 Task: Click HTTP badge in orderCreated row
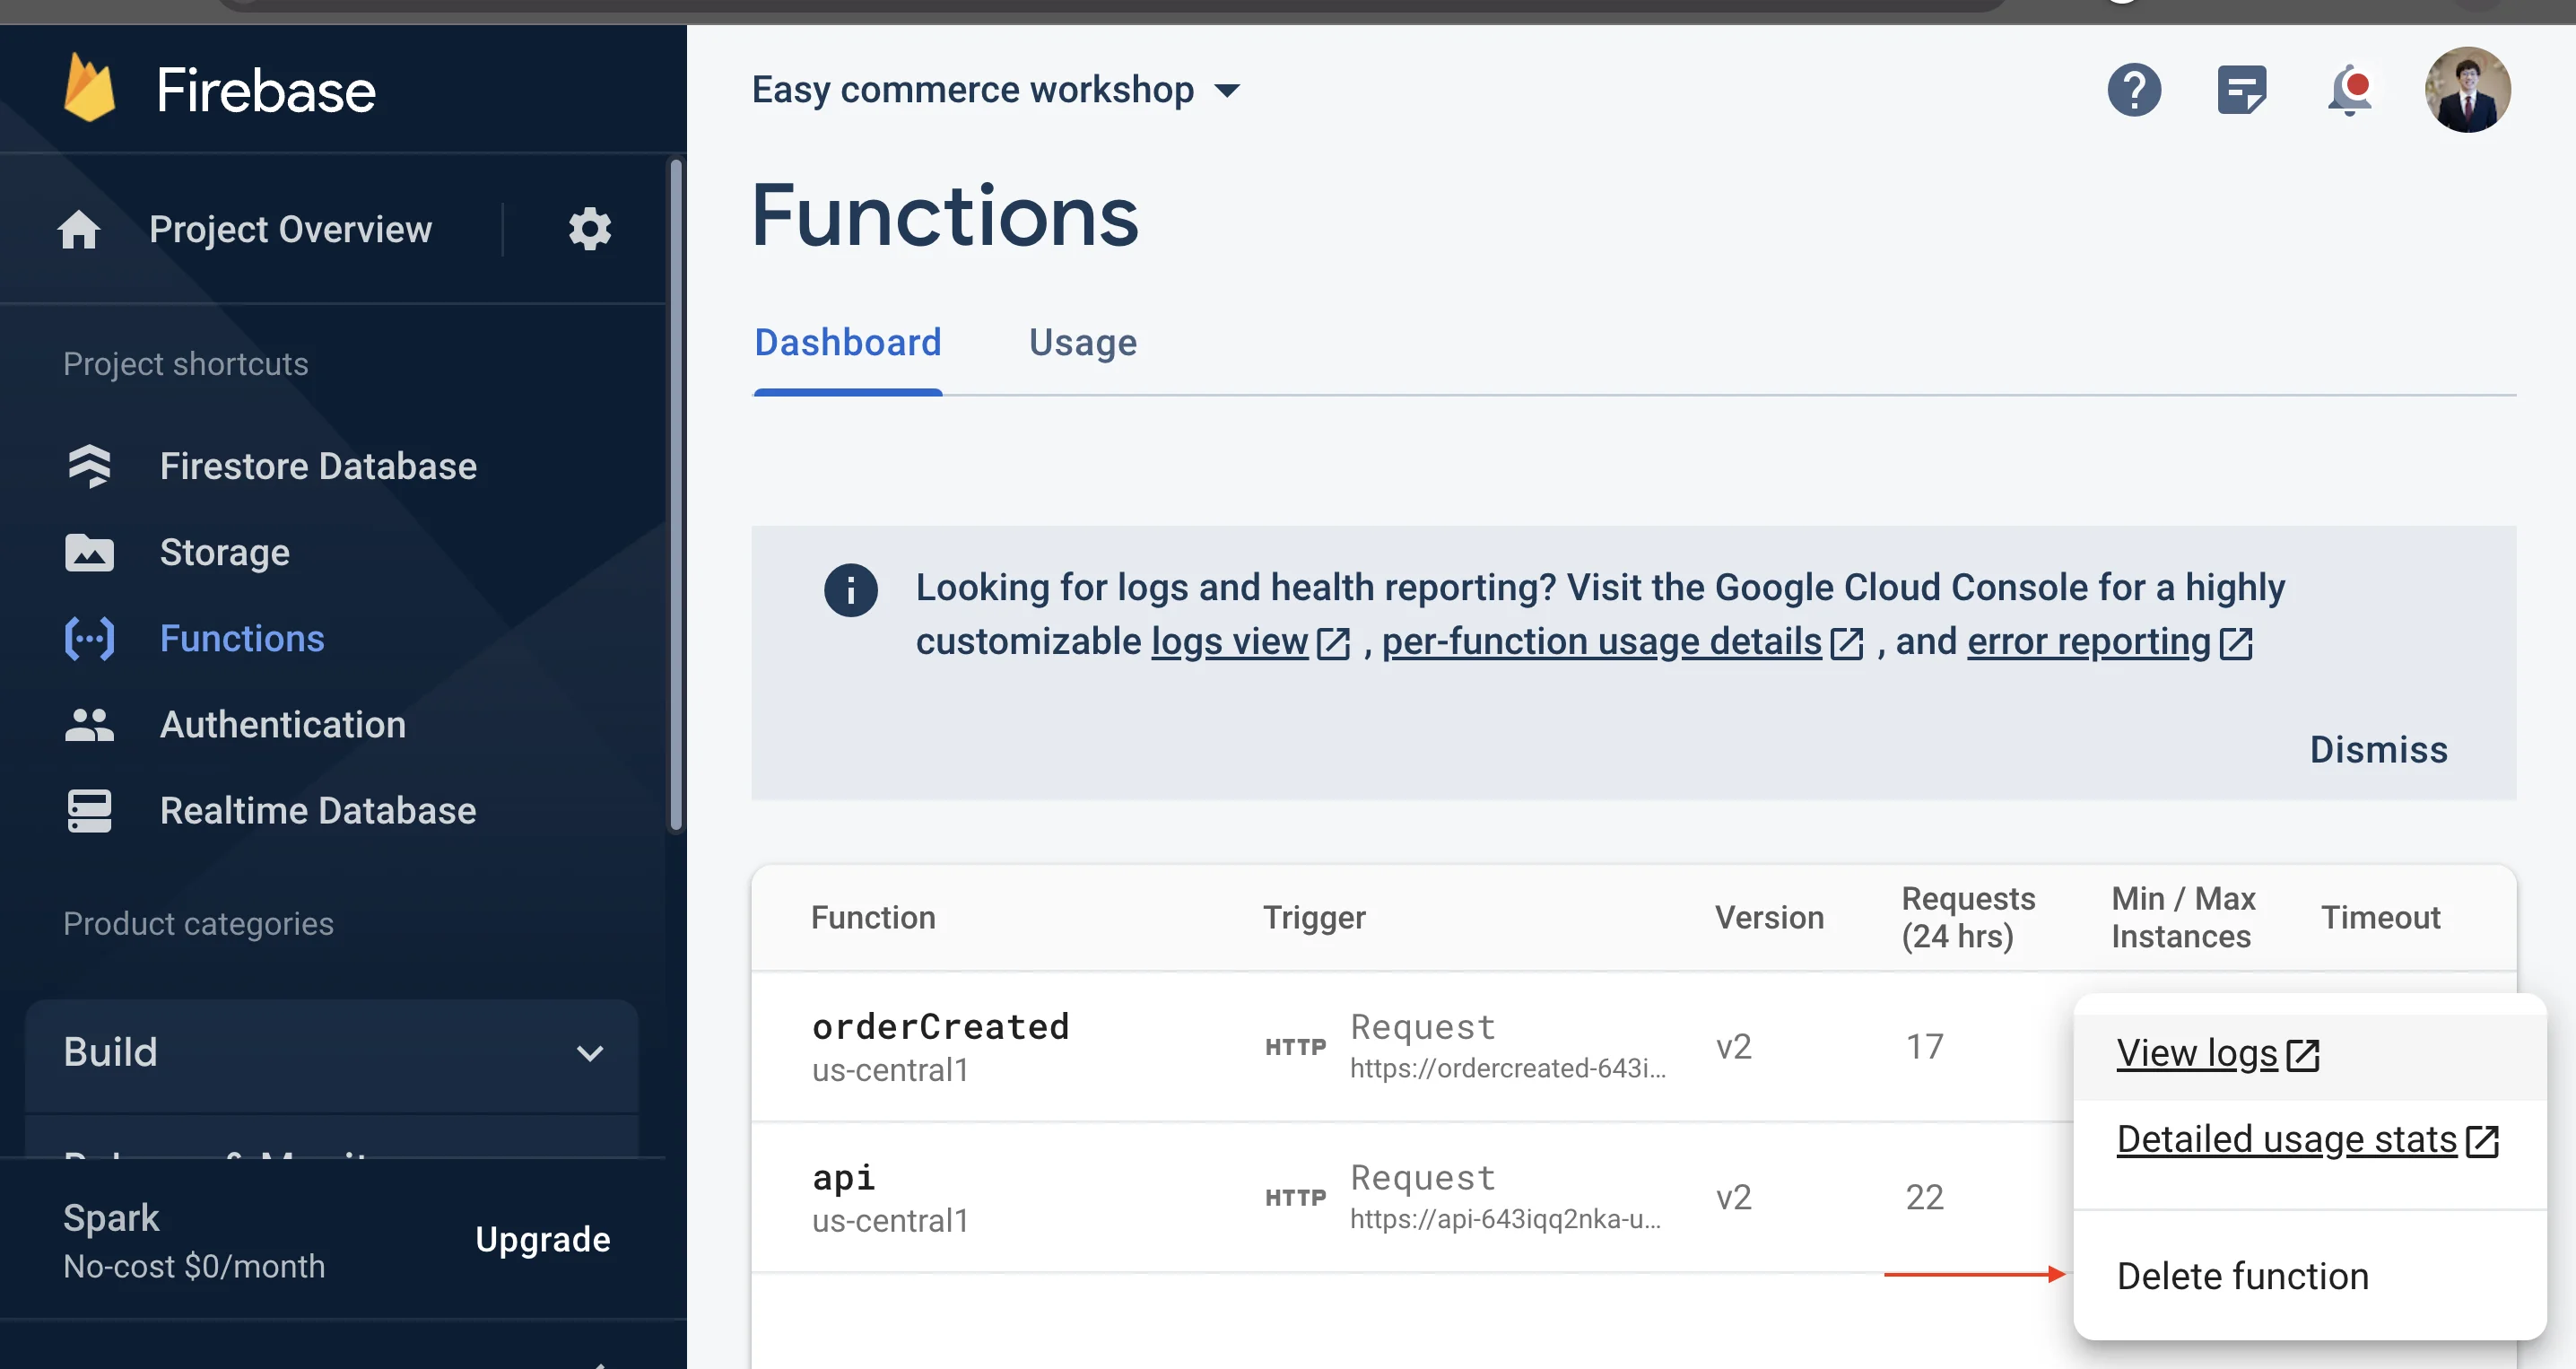point(1295,1047)
